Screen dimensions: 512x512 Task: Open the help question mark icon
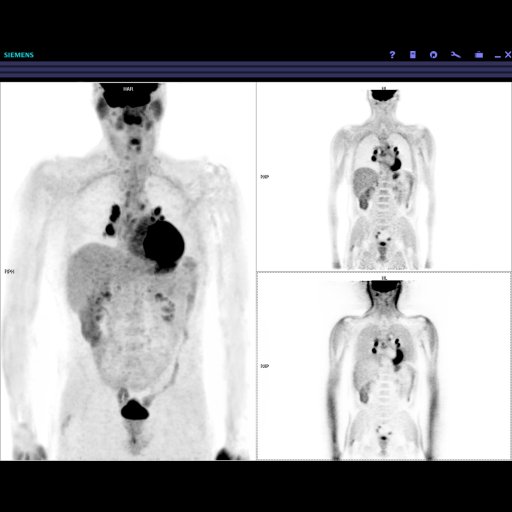click(x=392, y=55)
